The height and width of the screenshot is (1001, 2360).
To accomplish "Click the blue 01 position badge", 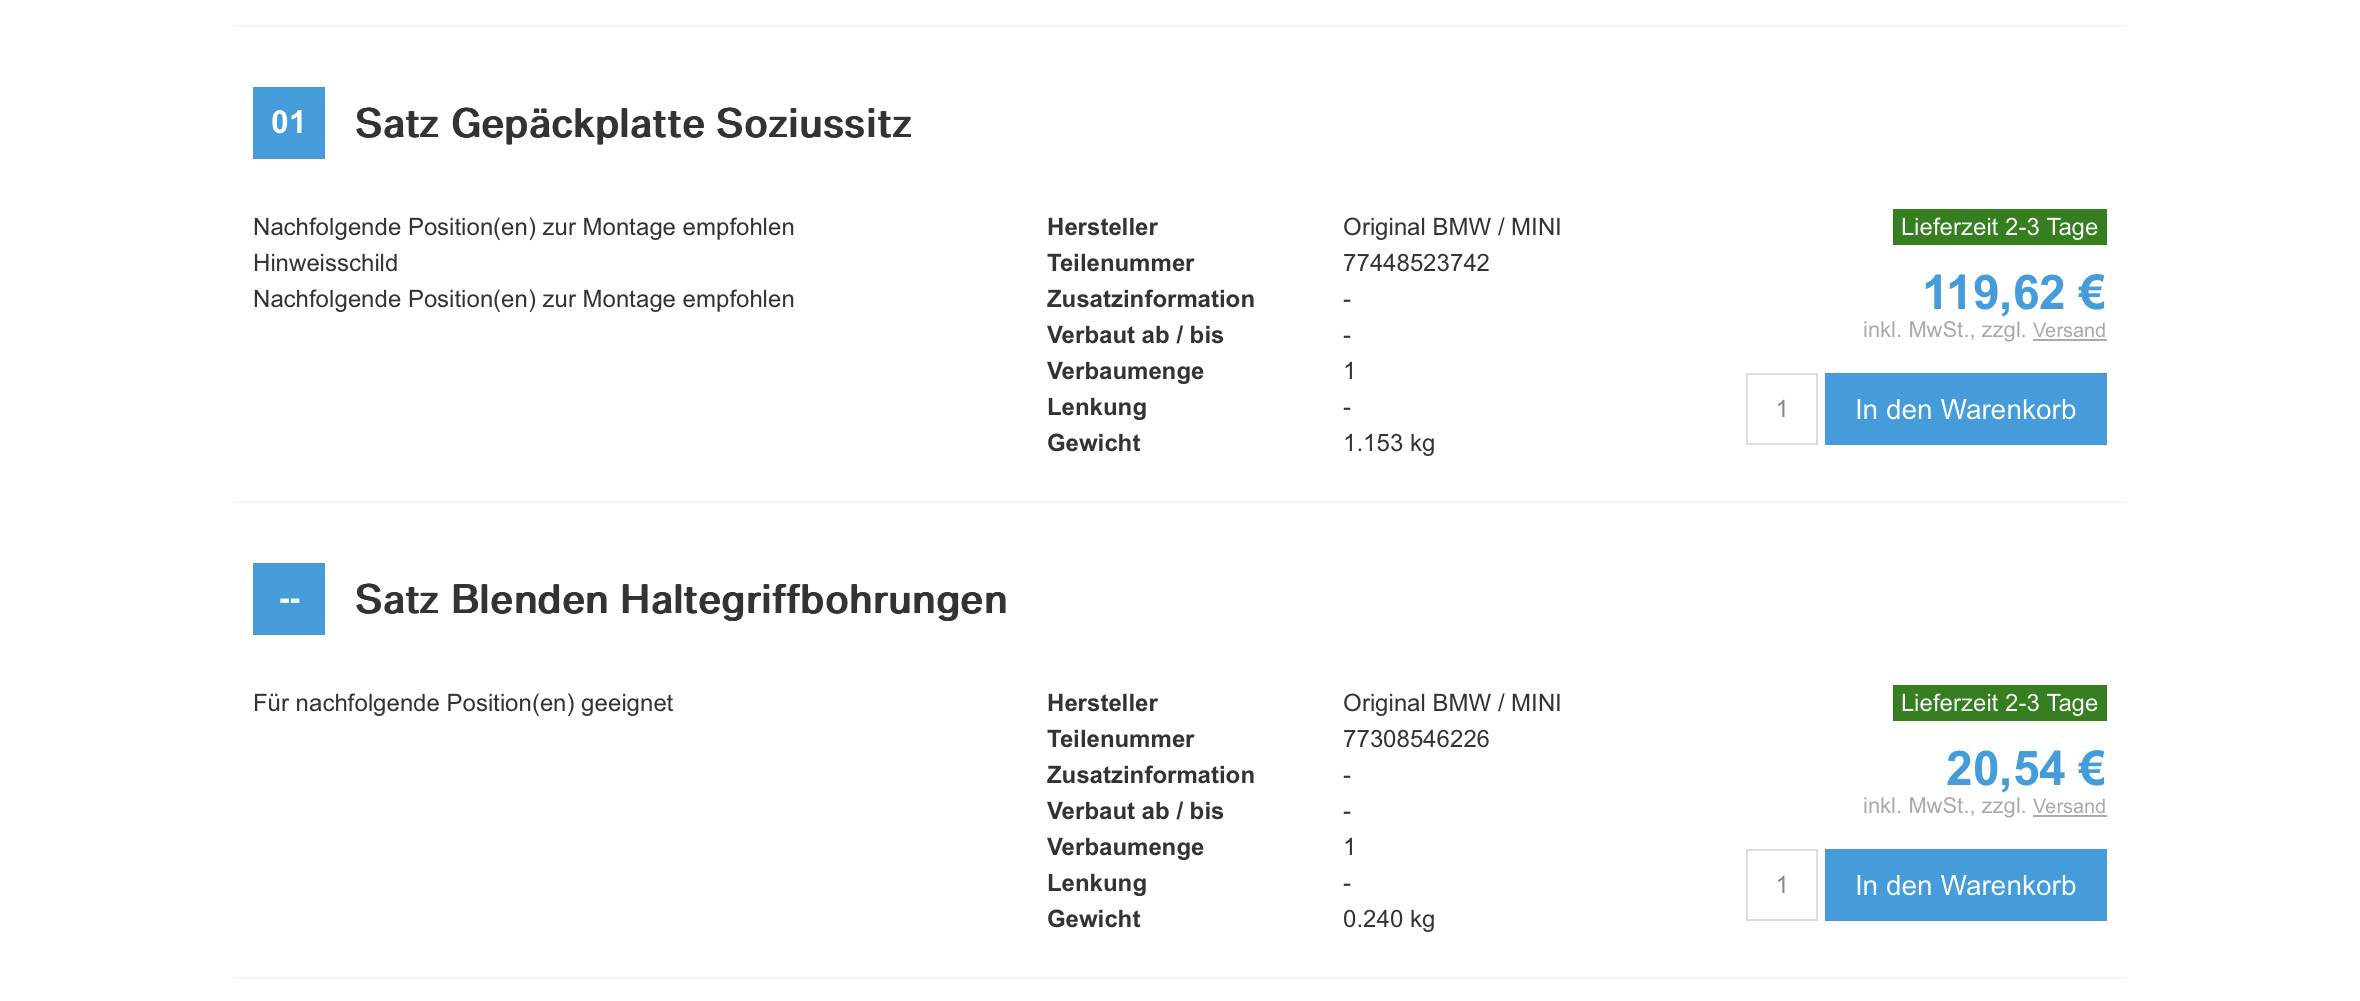I will point(288,123).
